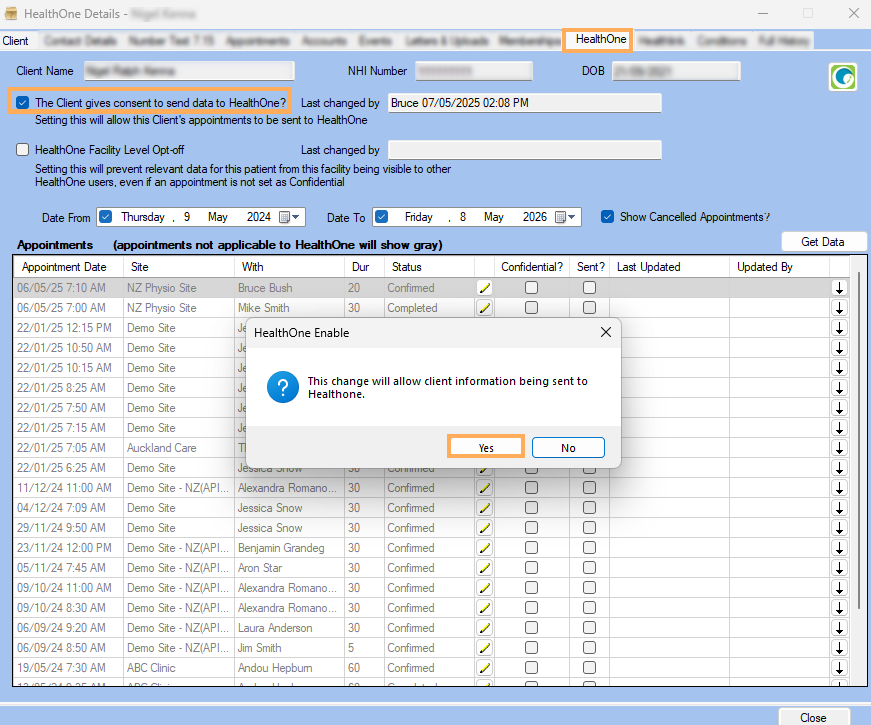Edit Laura Anderson's appointment via the pencil icon
The height and width of the screenshot is (725, 871).
pos(485,628)
